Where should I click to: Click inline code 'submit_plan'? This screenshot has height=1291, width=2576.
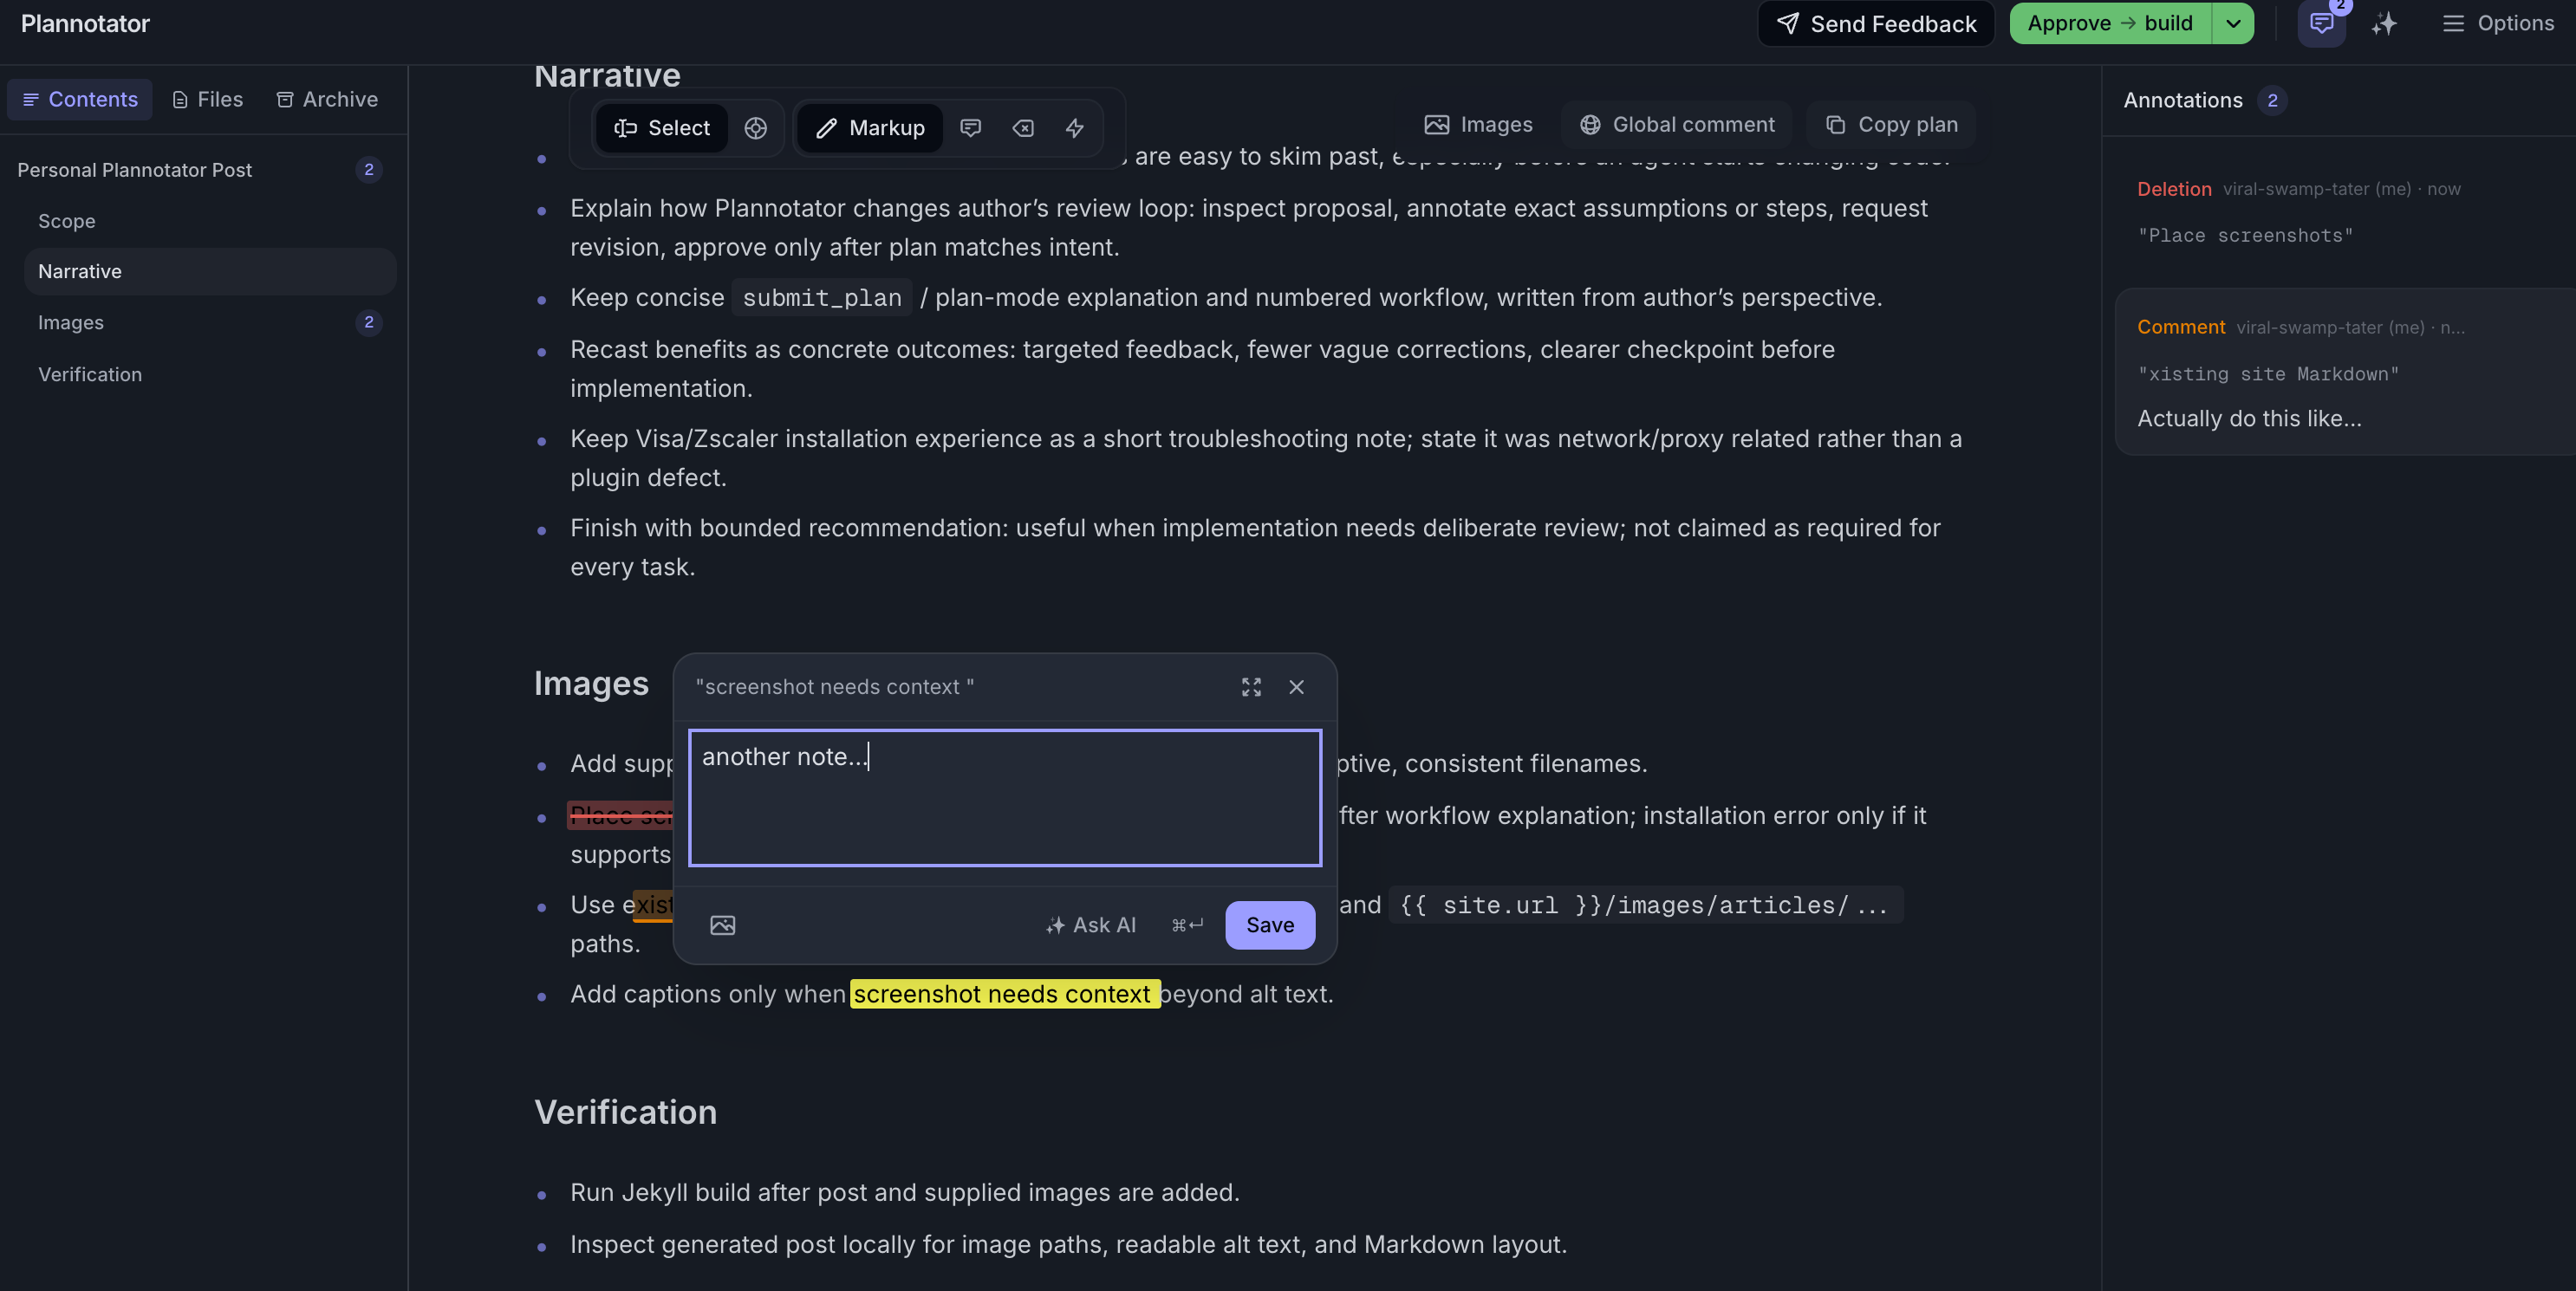pos(822,298)
